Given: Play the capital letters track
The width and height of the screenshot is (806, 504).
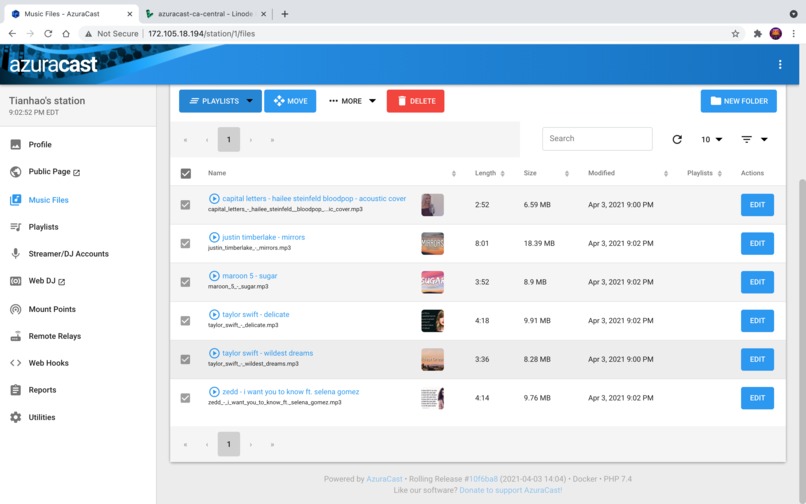Looking at the screenshot, I should click(214, 199).
